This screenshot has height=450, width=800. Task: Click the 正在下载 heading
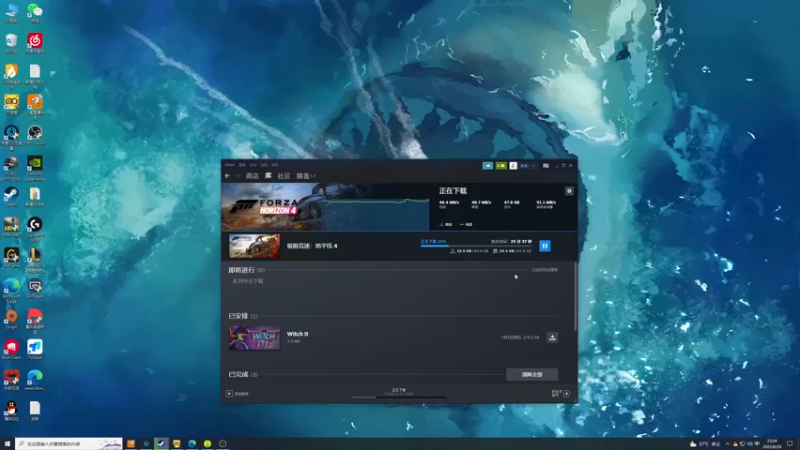click(453, 191)
